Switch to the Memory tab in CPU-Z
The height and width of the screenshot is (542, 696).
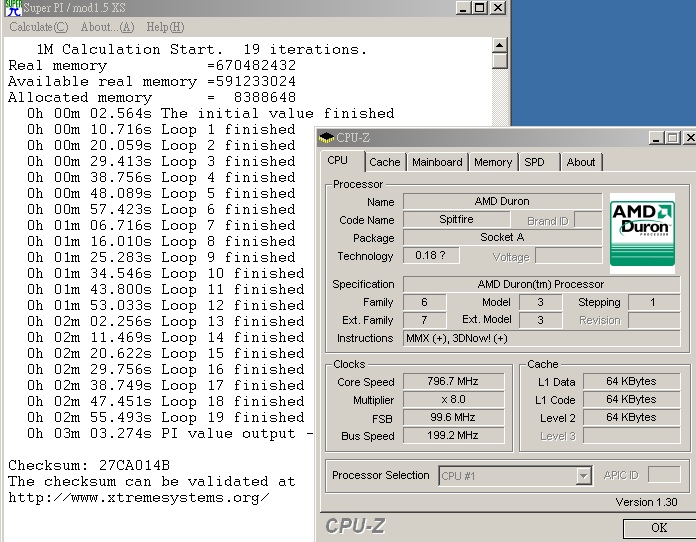coord(493,162)
